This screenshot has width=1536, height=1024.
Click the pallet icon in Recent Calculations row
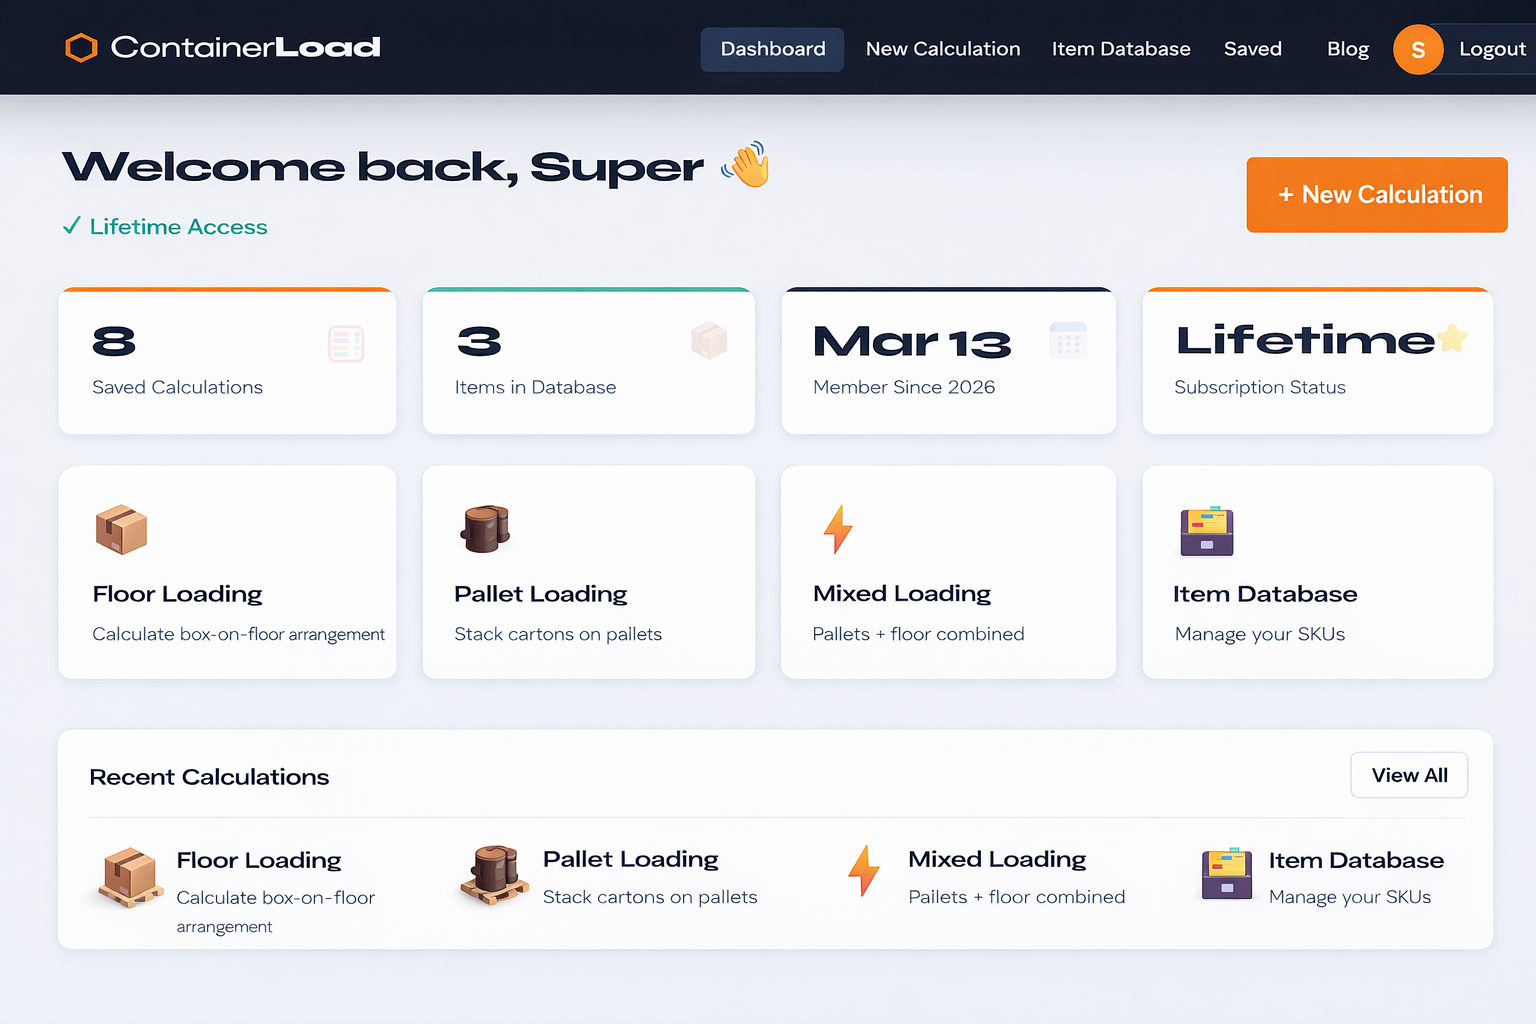click(x=494, y=875)
